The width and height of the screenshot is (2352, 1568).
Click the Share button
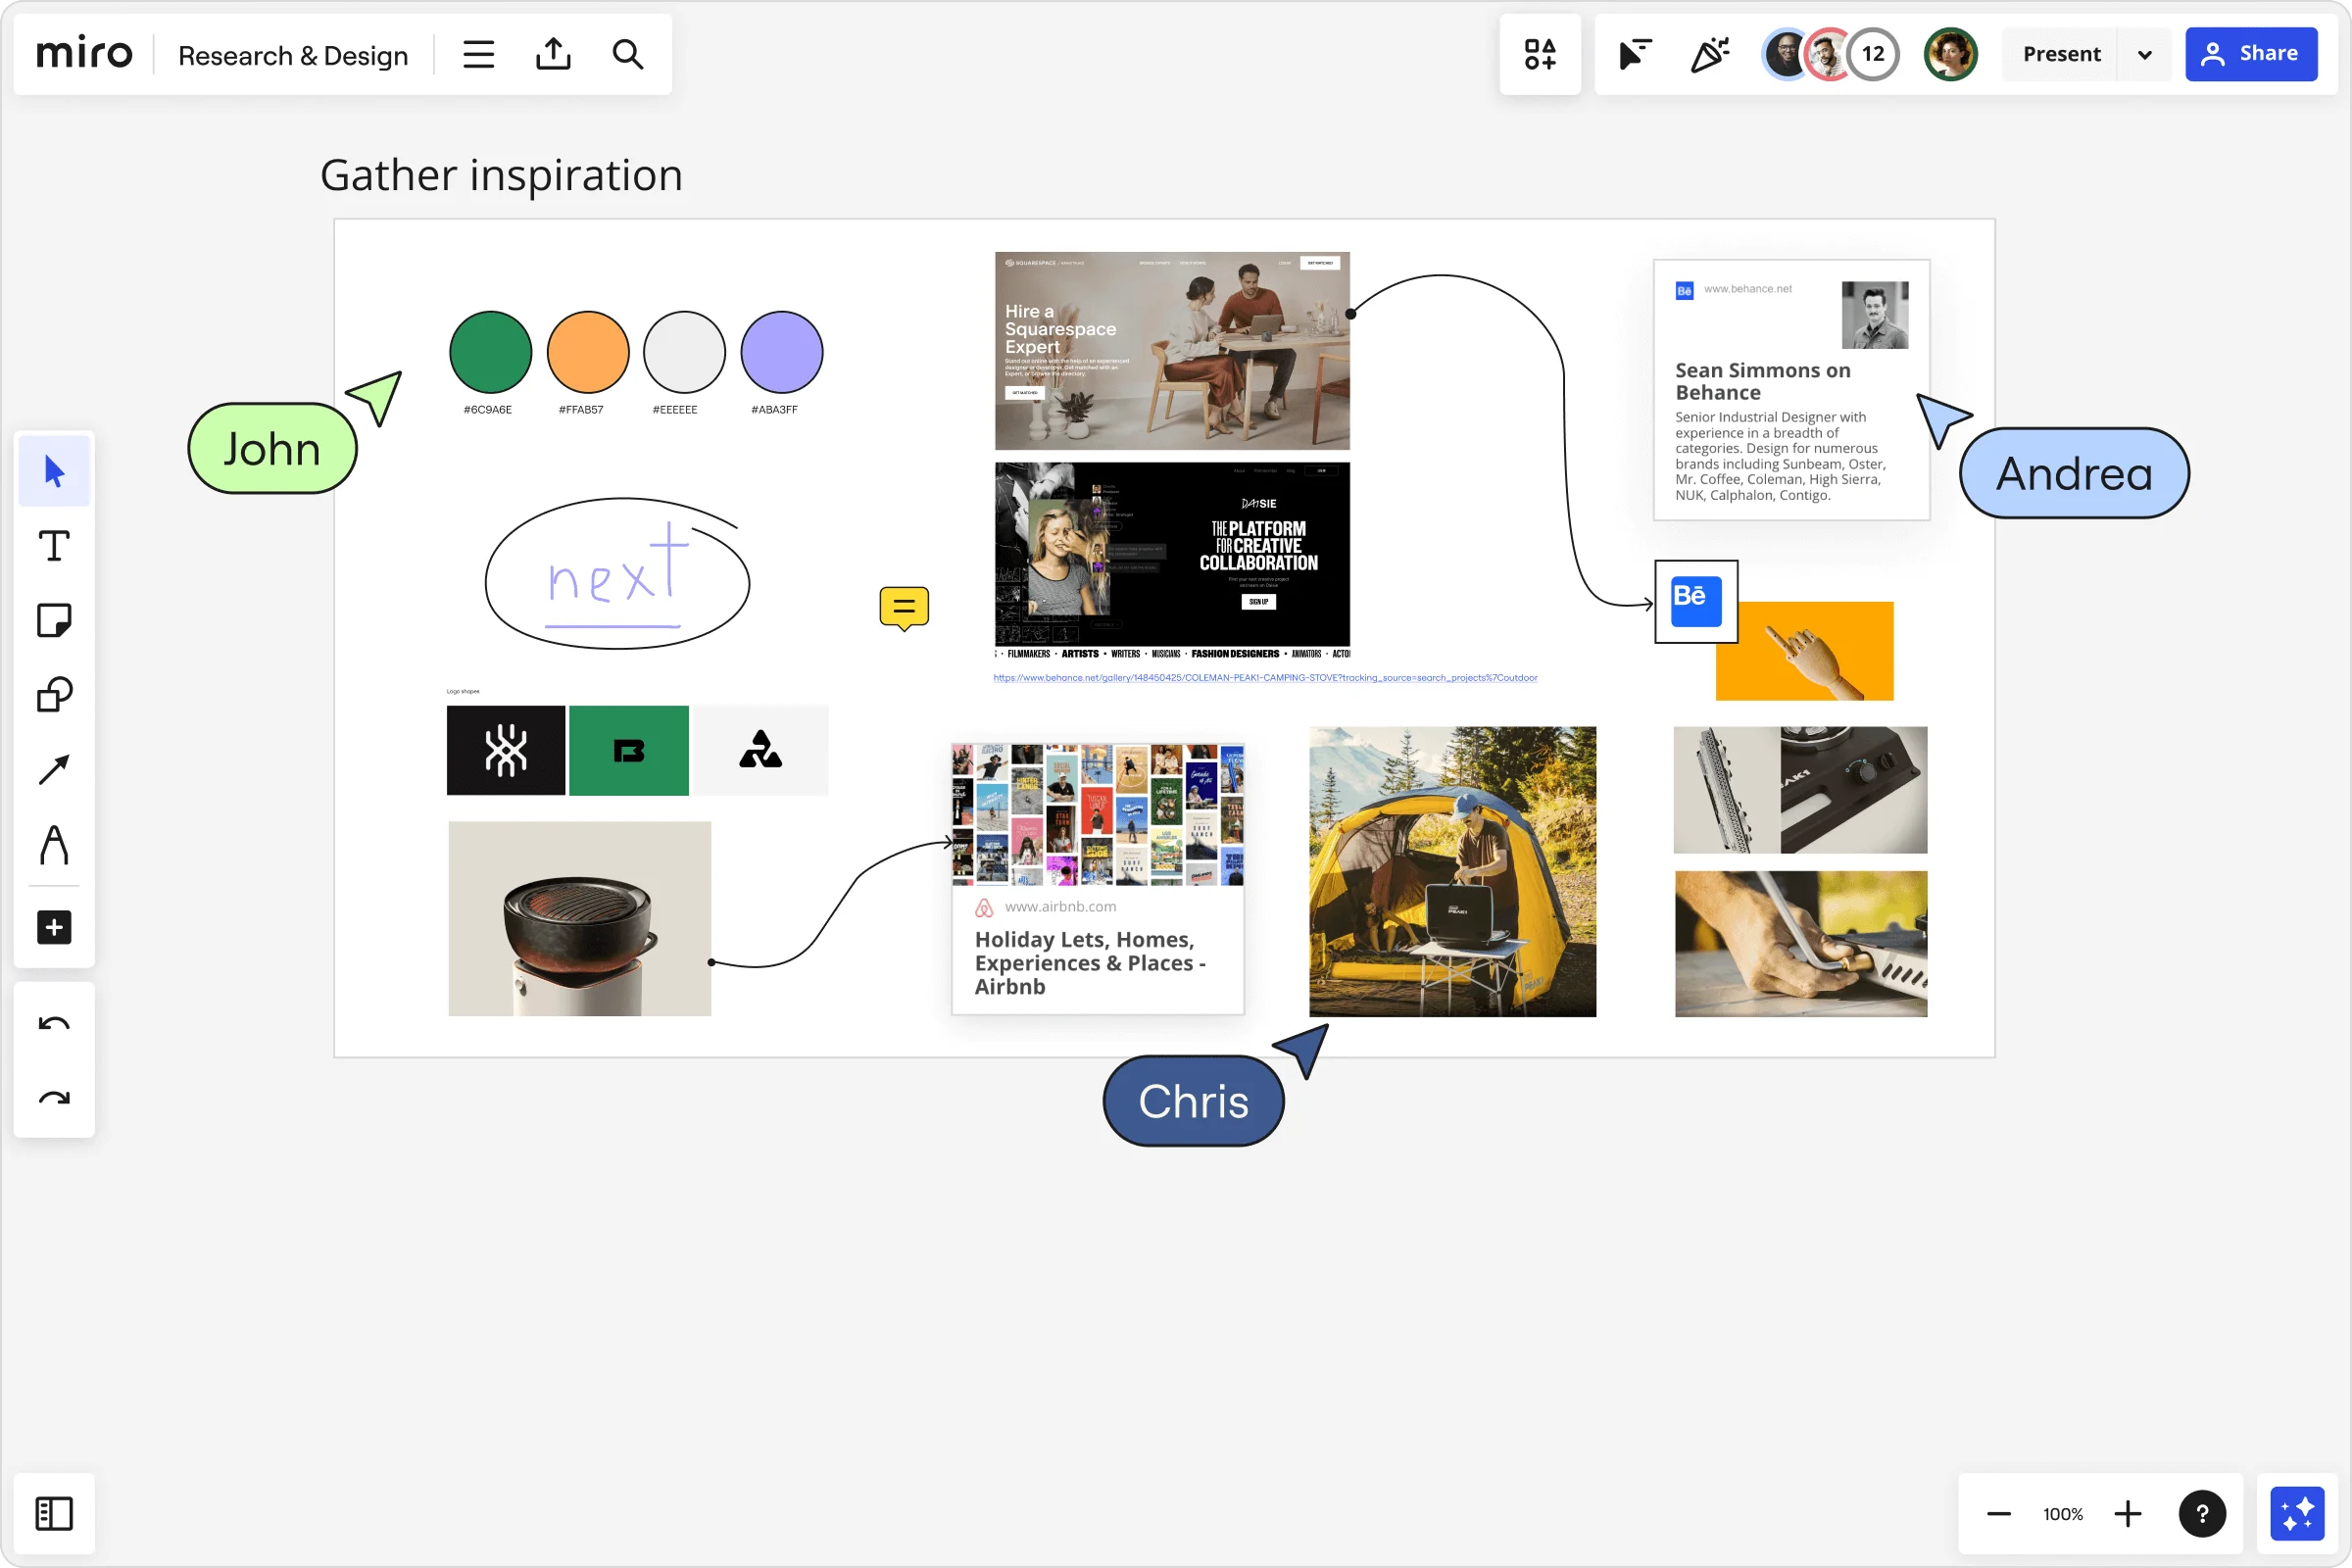[2250, 54]
